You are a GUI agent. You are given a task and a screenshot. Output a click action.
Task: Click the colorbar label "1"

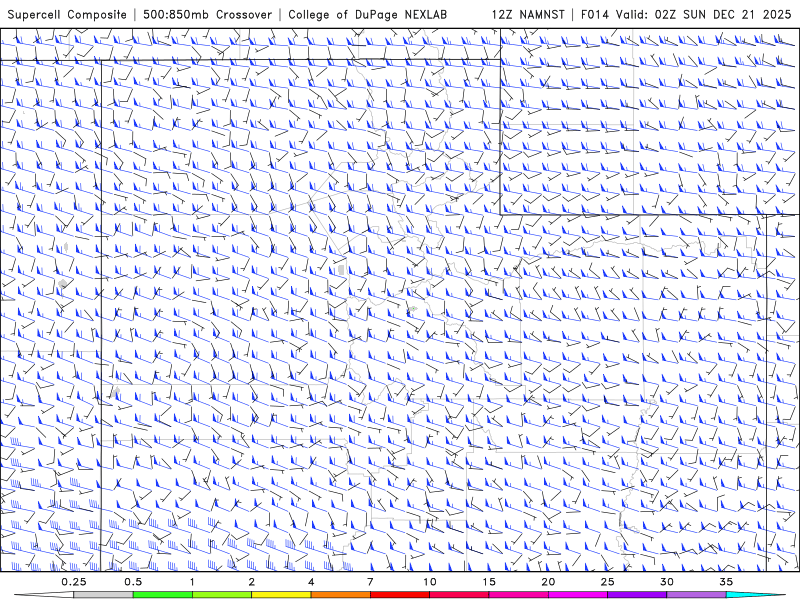(x=192, y=582)
